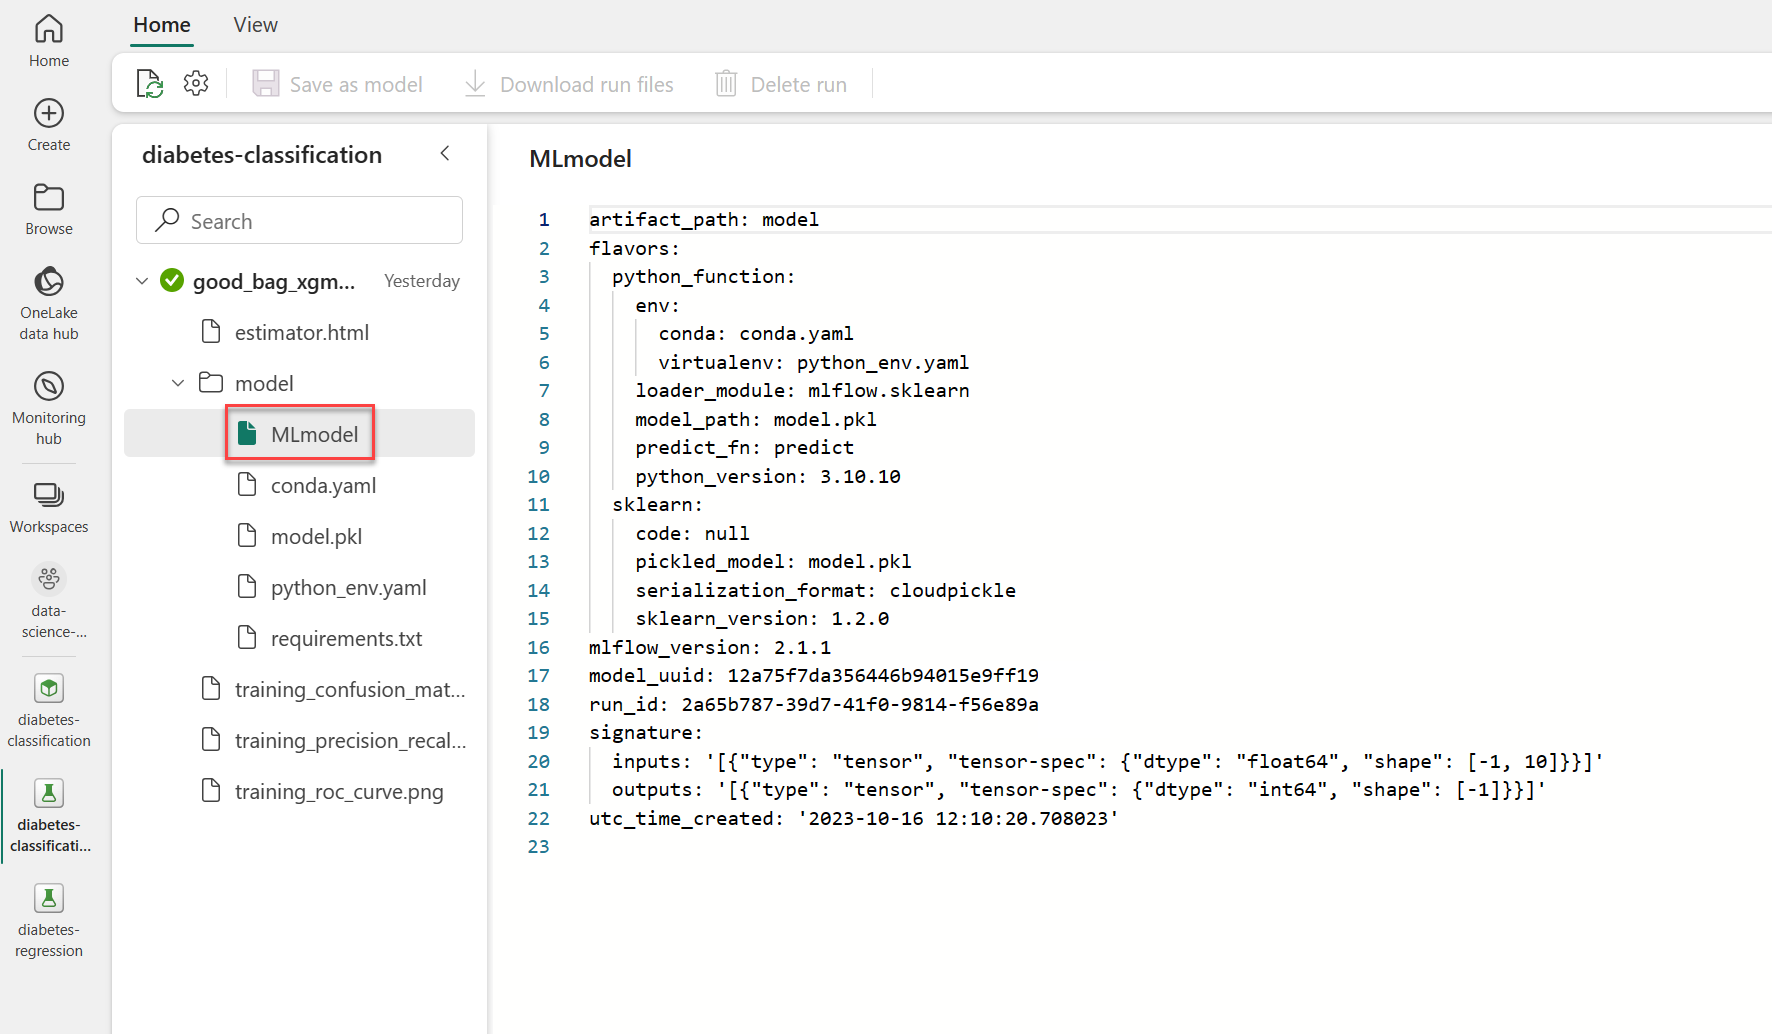Click the model folder icon
The image size is (1772, 1034).
click(211, 382)
